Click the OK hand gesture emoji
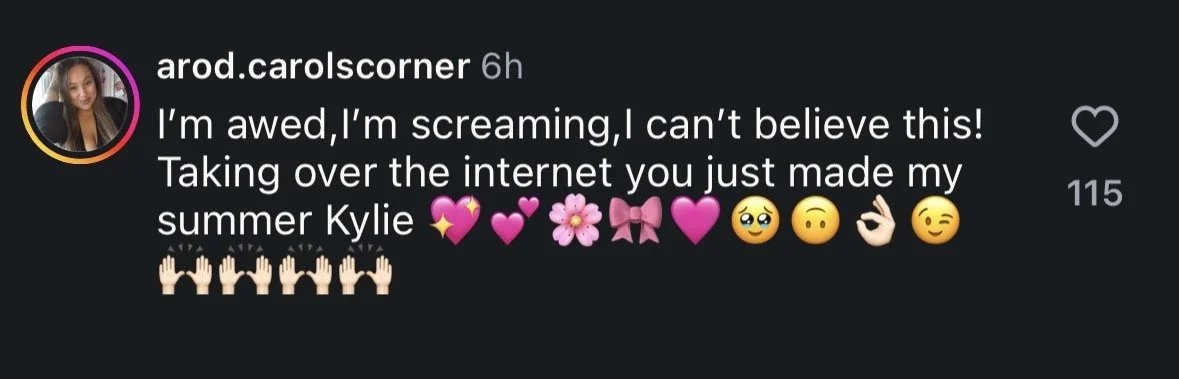This screenshot has width=1179, height=379. click(876, 222)
